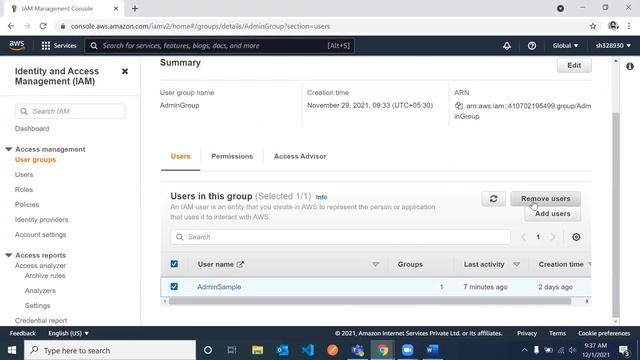Click the Cortana circle icon
The width and height of the screenshot is (640, 360).
pyautogui.click(x=208, y=350)
